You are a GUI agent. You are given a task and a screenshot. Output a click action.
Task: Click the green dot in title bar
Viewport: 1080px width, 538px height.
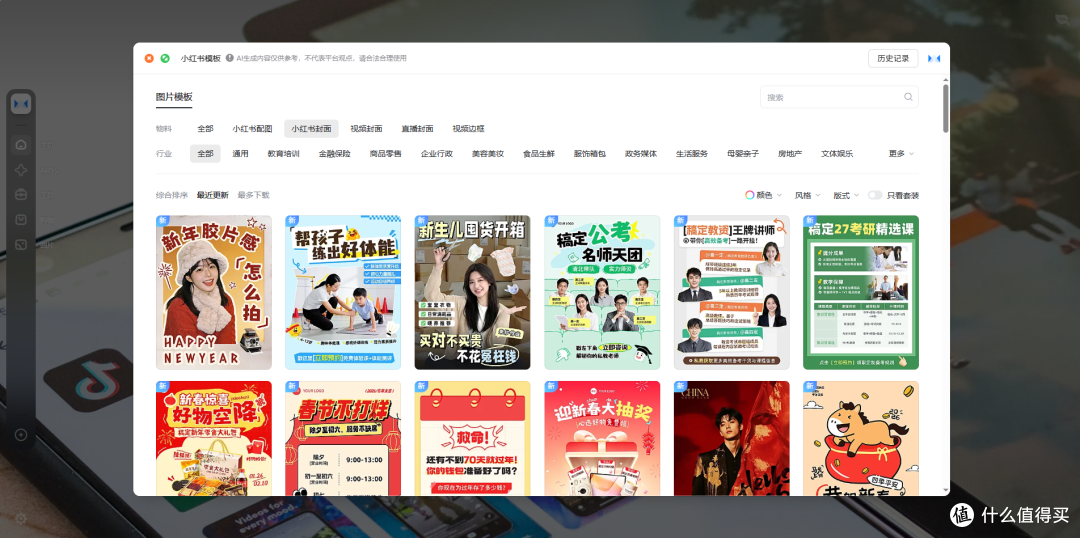(165, 59)
